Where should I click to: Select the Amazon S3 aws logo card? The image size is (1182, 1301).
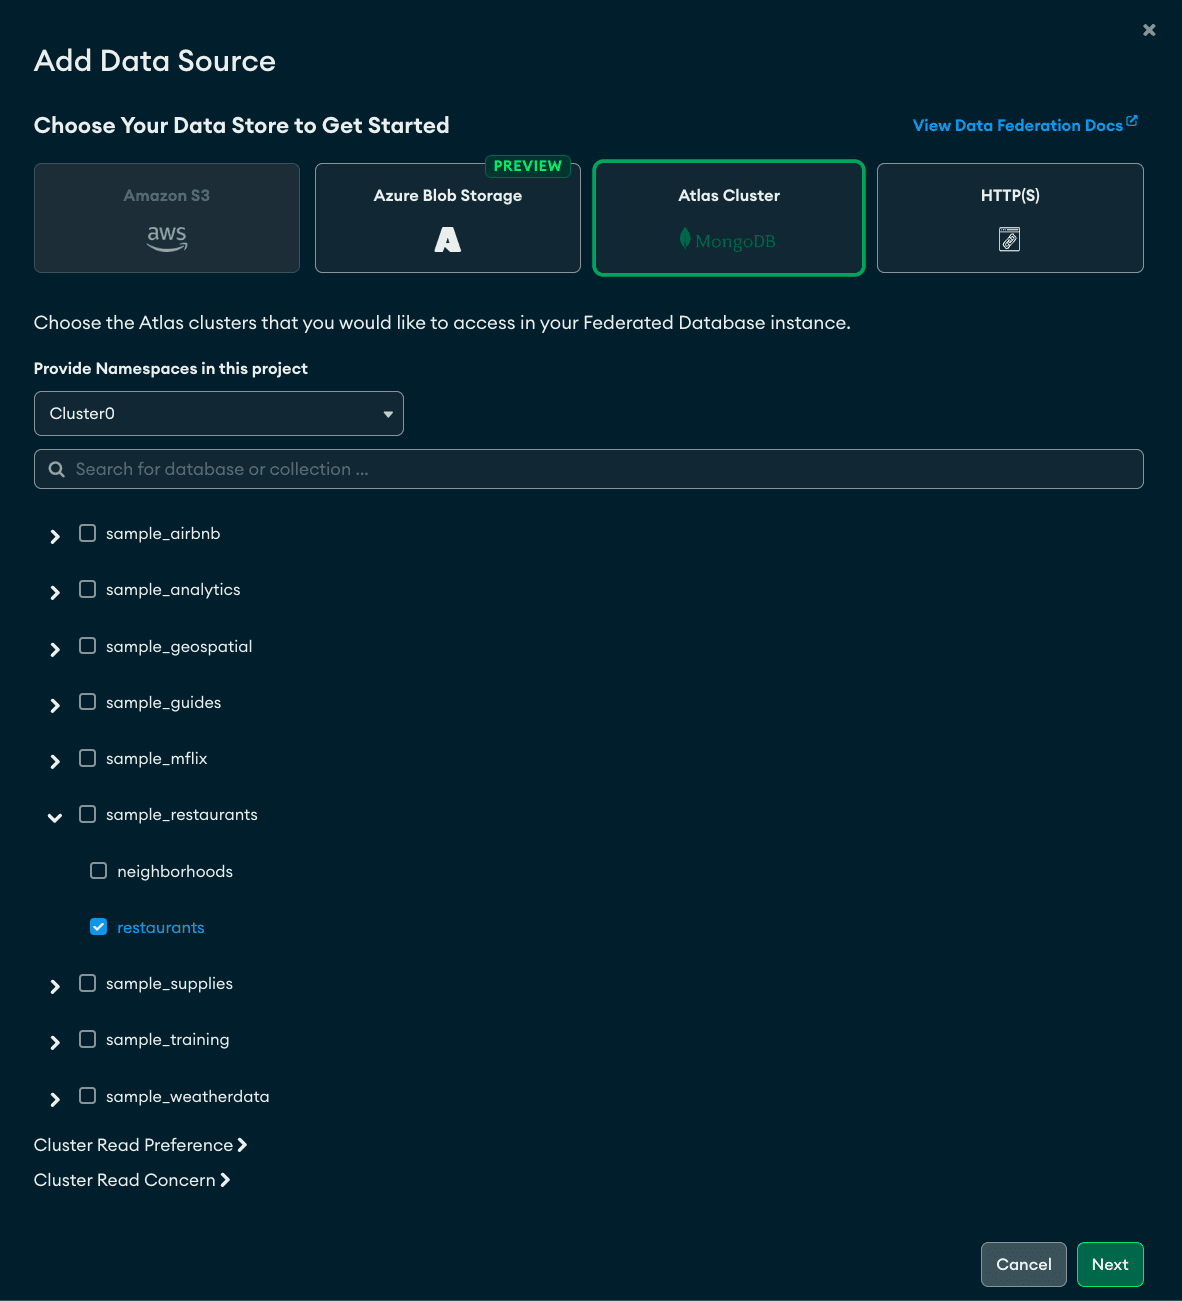click(x=167, y=238)
